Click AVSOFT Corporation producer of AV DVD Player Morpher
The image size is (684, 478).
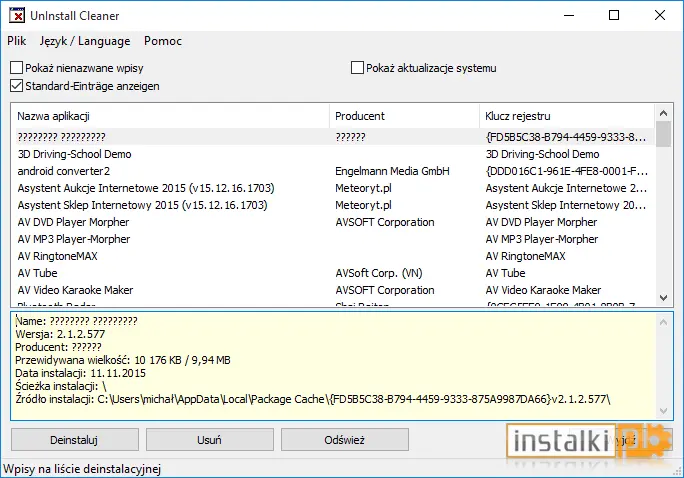(385, 222)
